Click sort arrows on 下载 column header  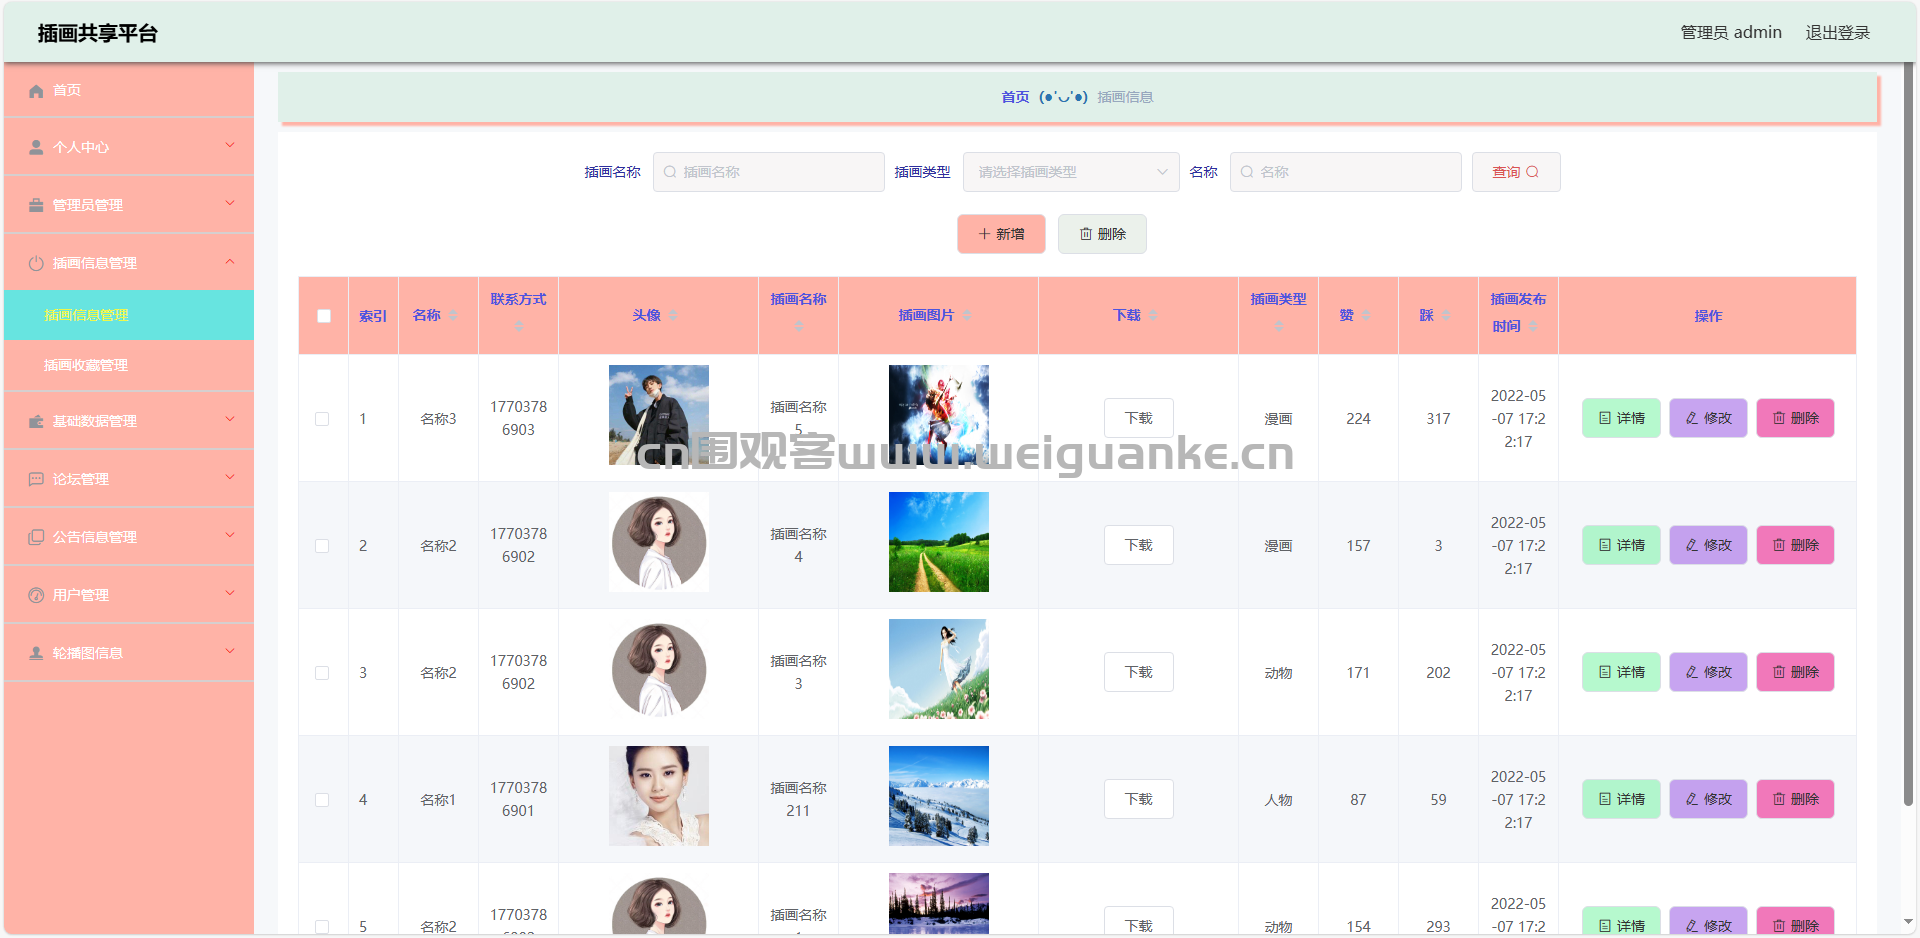1153,316
